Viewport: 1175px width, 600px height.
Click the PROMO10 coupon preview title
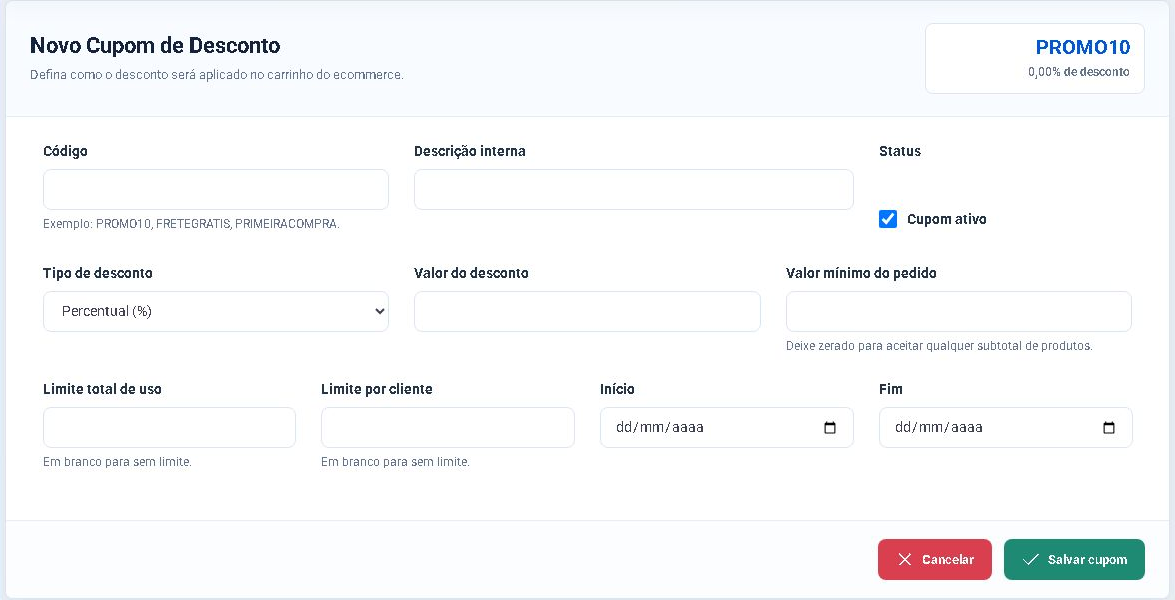pos(1083,47)
